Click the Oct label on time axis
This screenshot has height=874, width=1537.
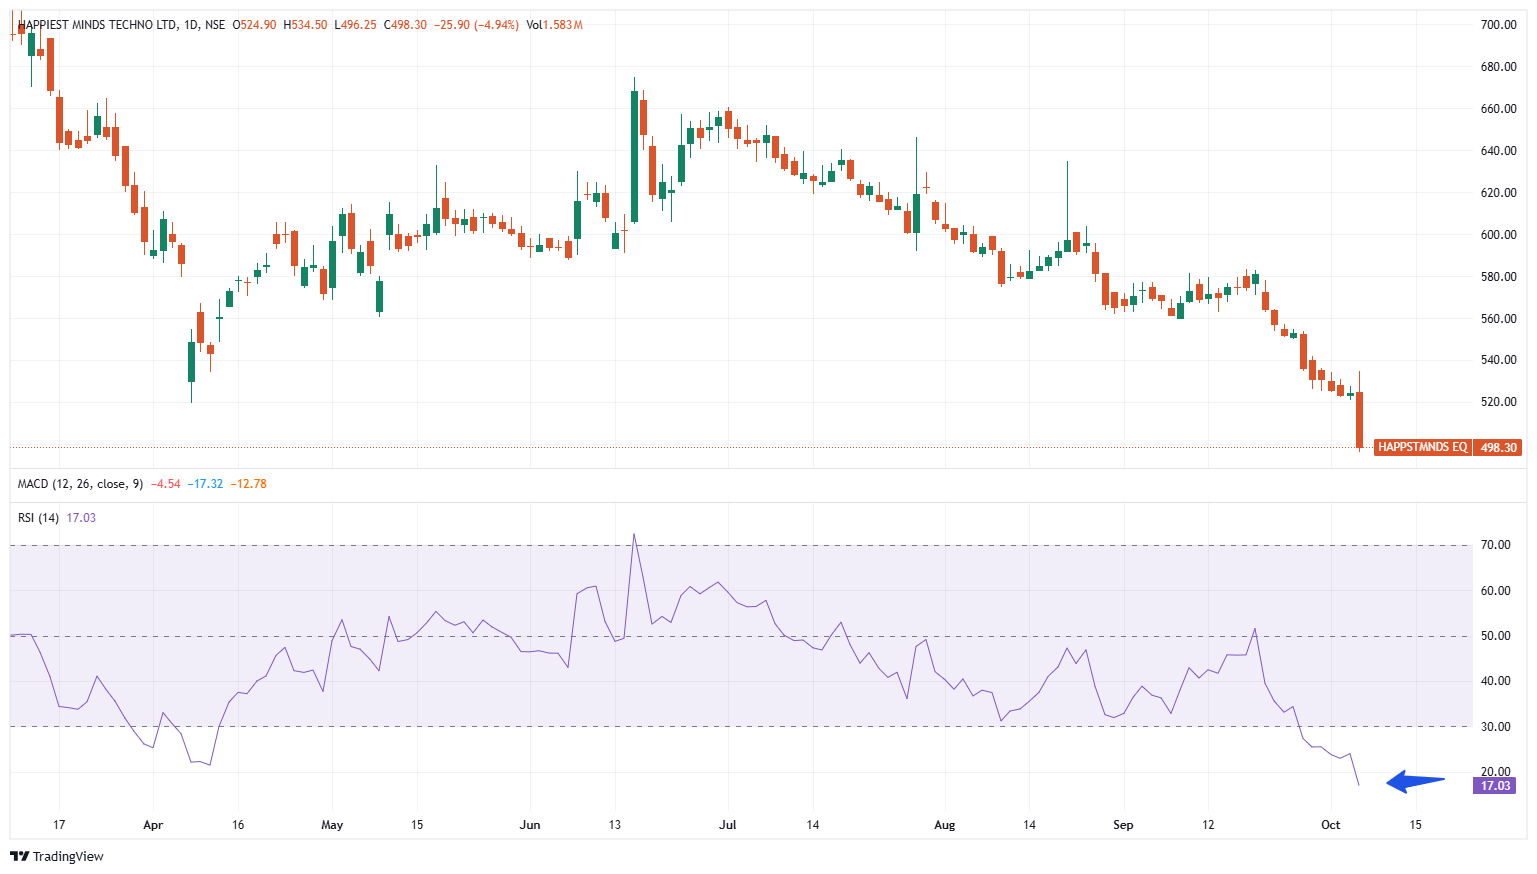coord(1330,825)
